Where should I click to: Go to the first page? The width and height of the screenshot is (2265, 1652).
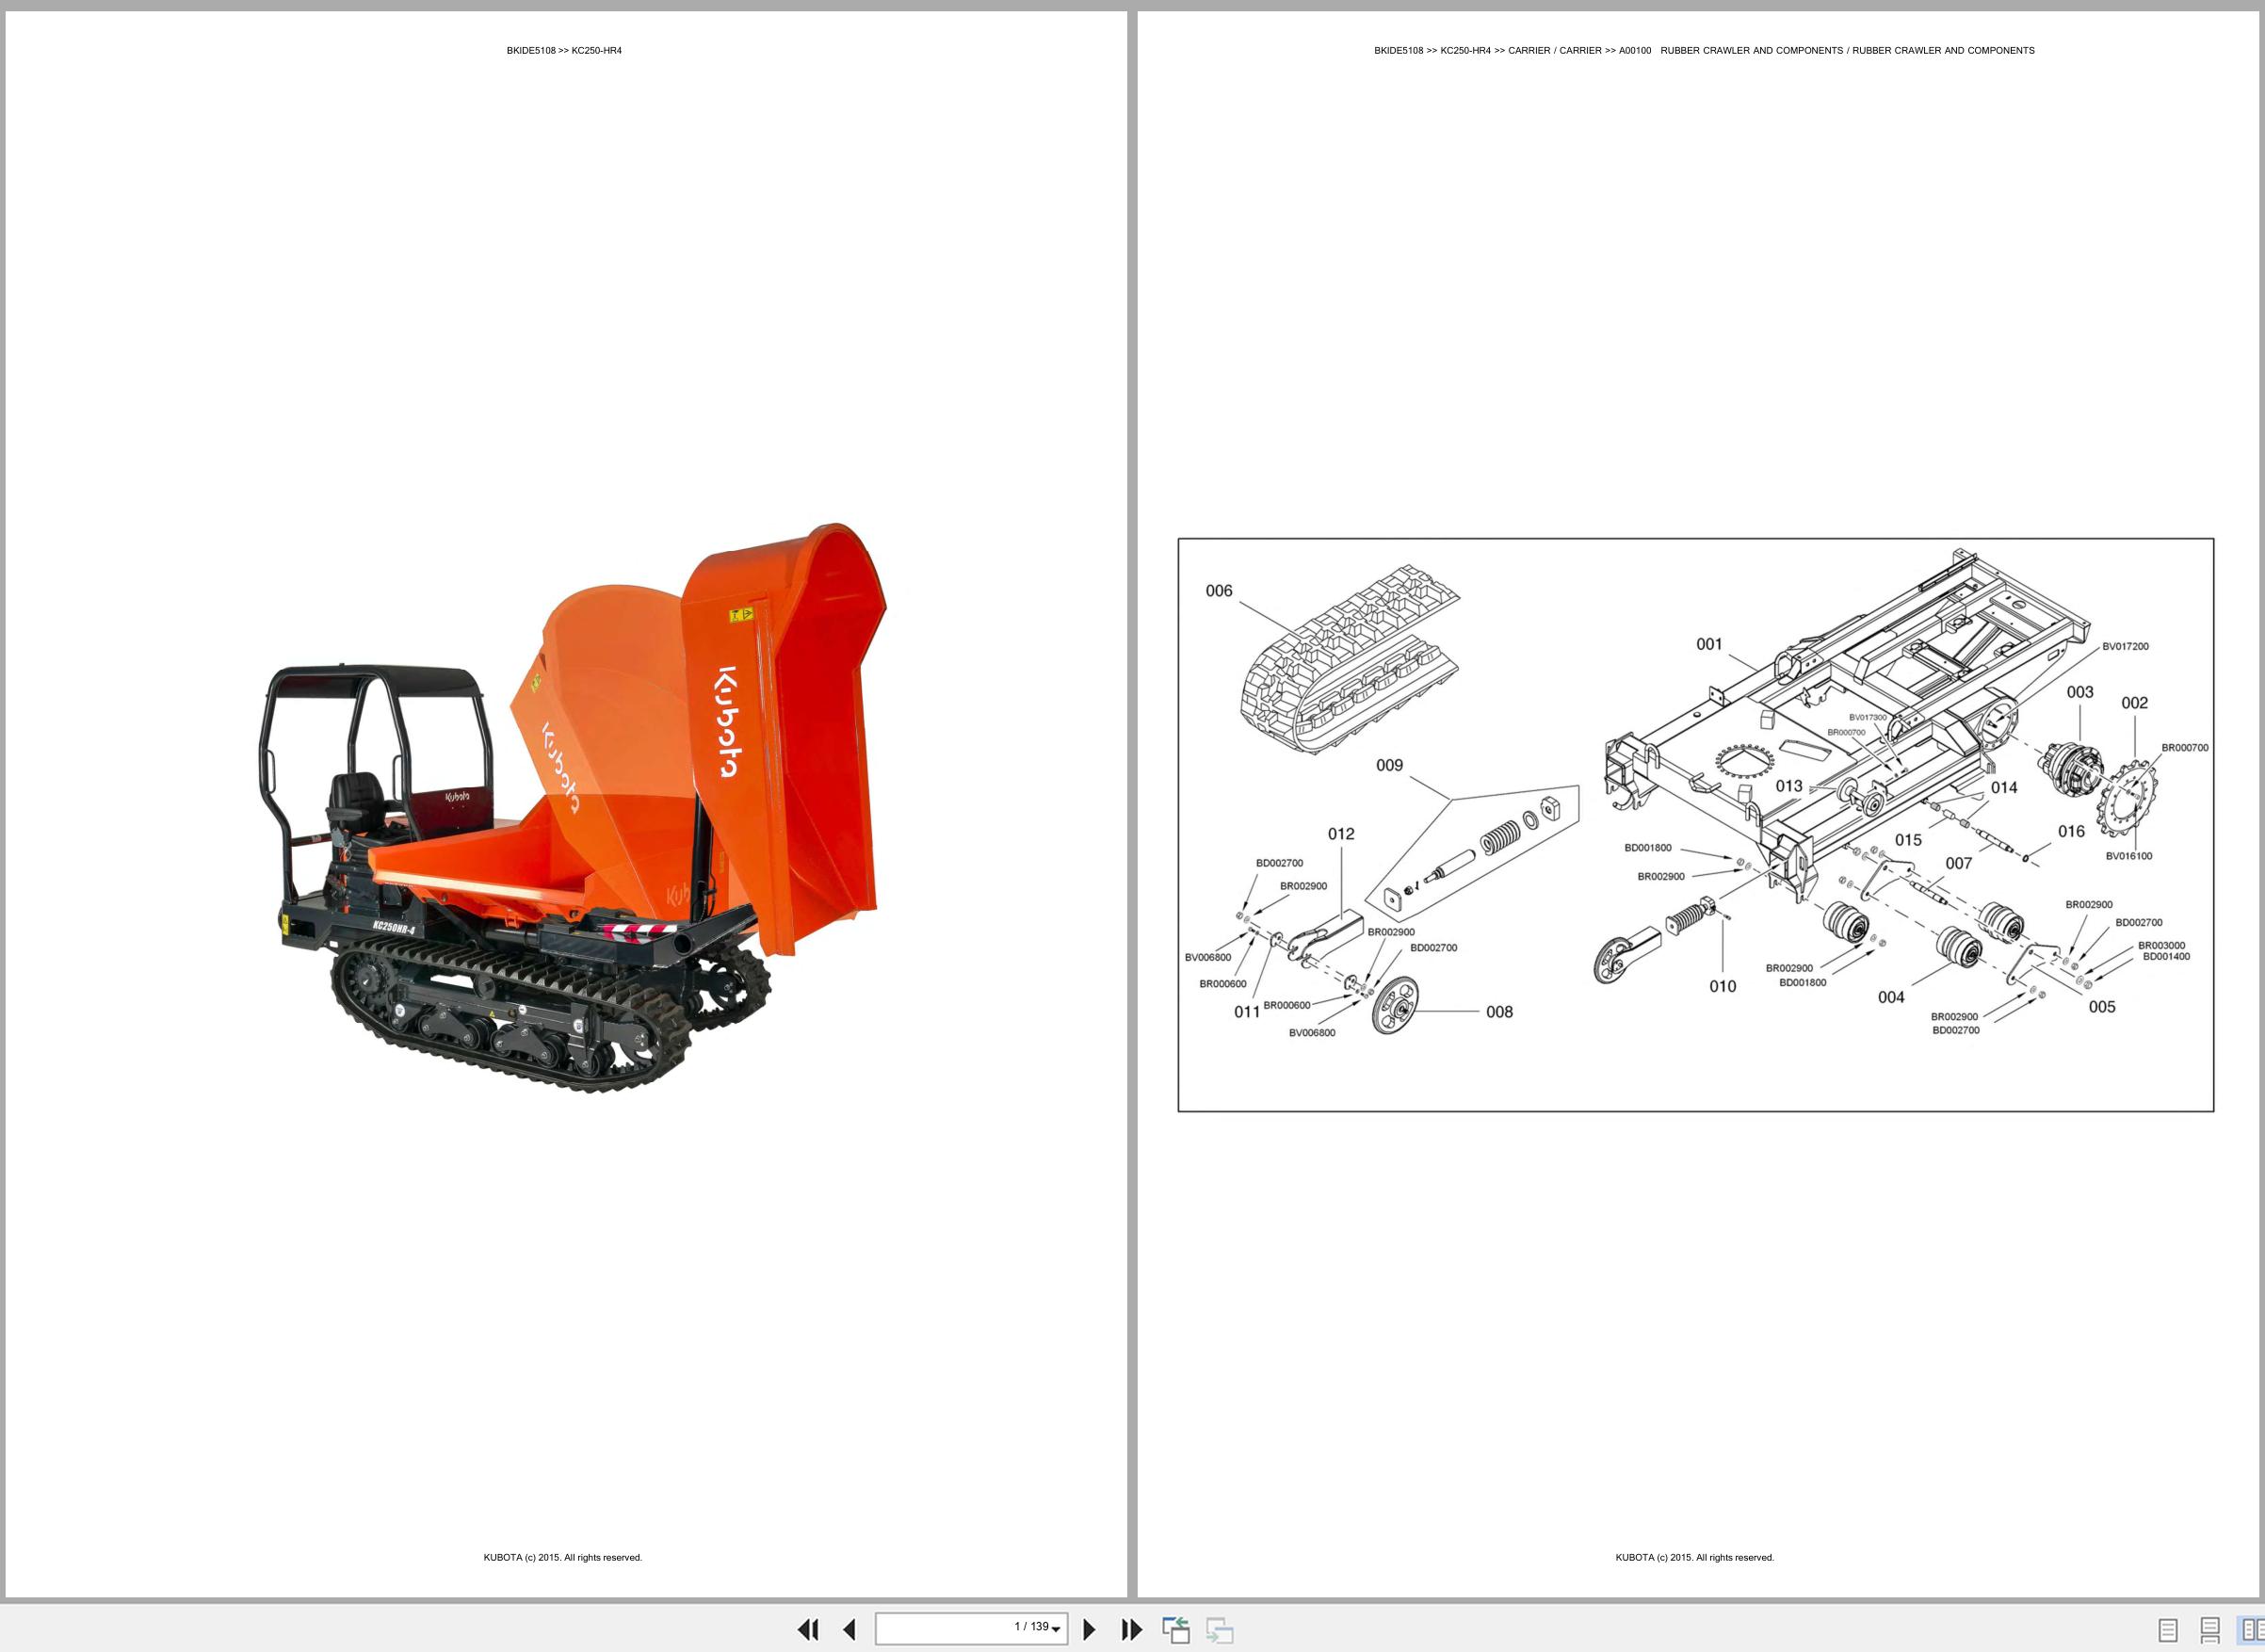(x=808, y=1629)
